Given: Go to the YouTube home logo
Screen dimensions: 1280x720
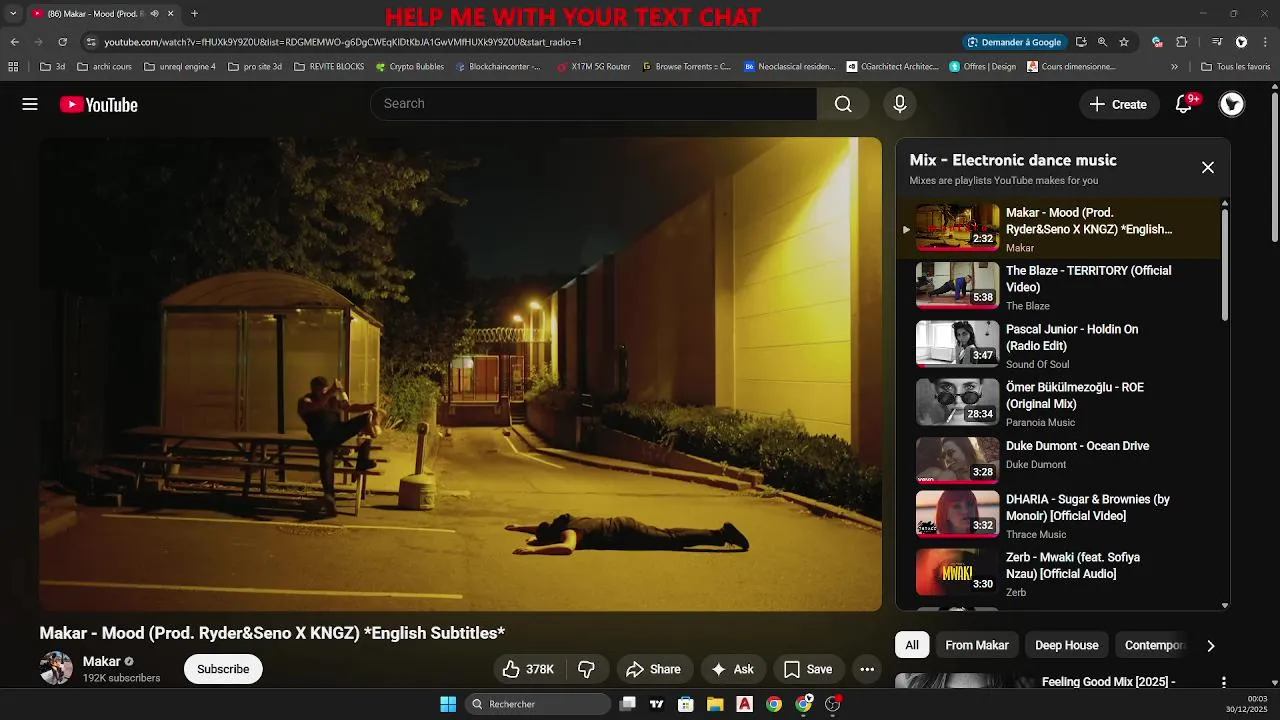Looking at the screenshot, I should tap(99, 104).
